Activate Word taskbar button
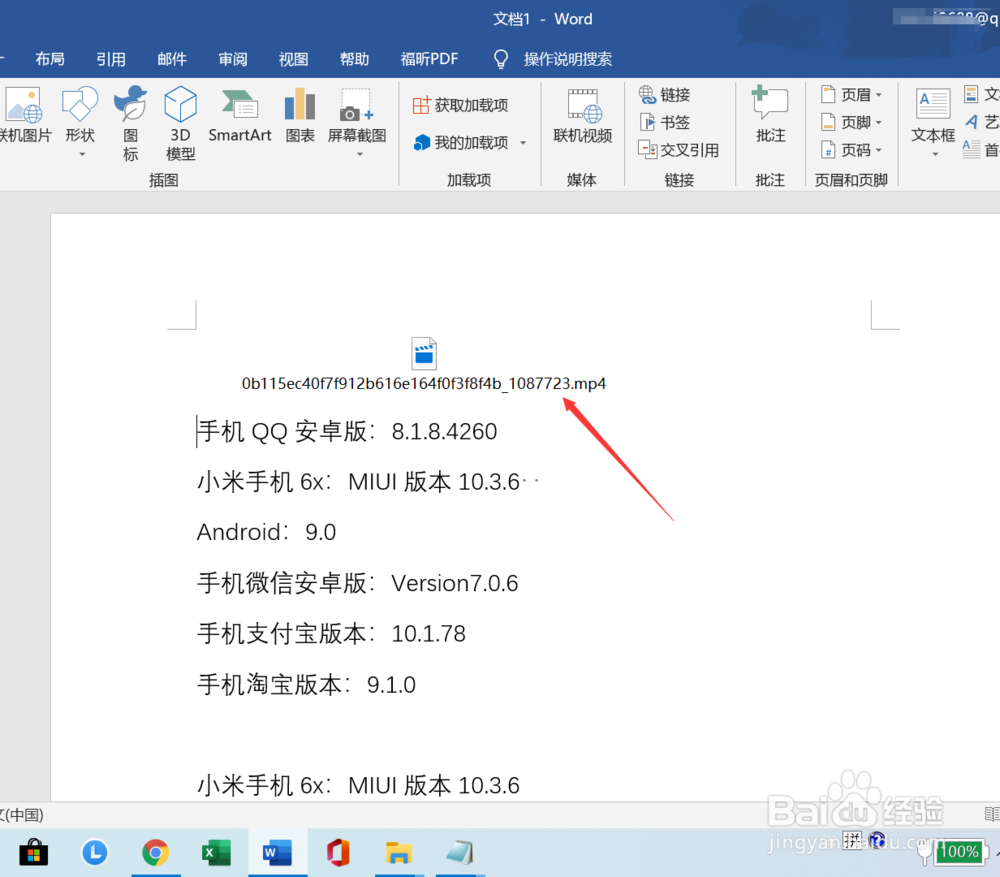 tap(277, 853)
